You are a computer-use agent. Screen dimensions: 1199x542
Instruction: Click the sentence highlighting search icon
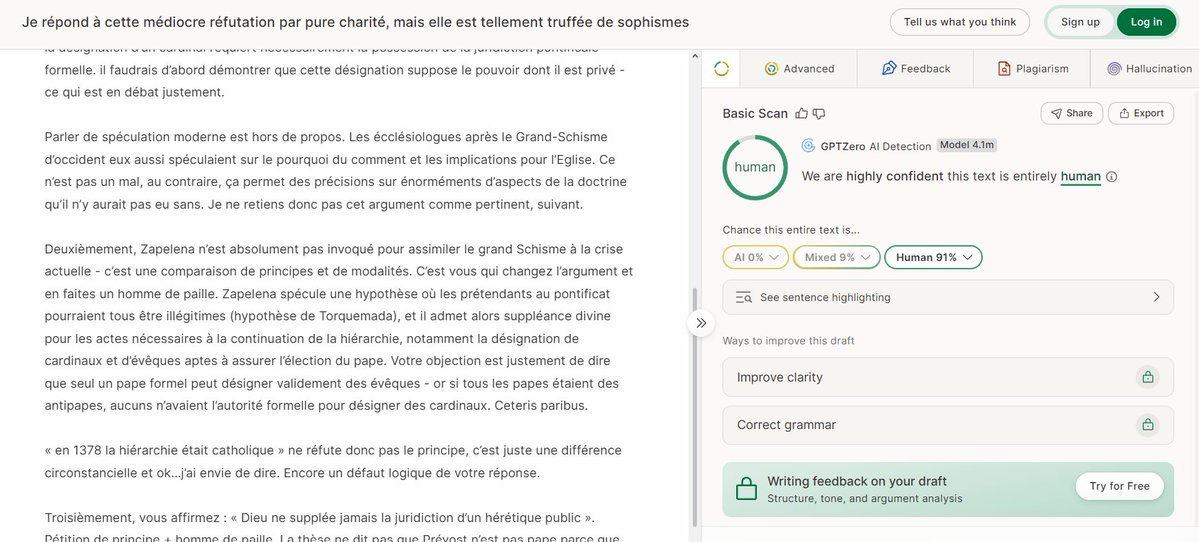744,297
